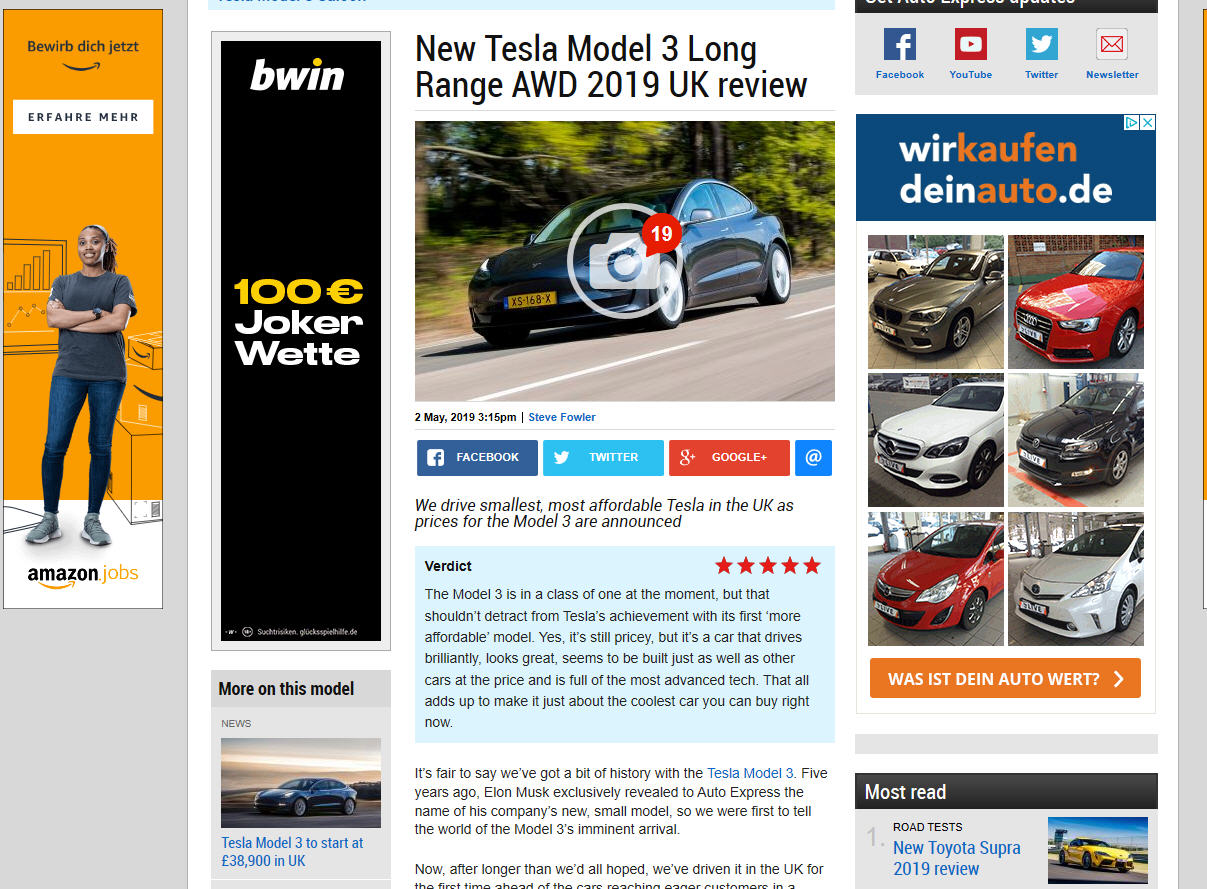Click the red Opel car photo in ad

[x=936, y=578]
